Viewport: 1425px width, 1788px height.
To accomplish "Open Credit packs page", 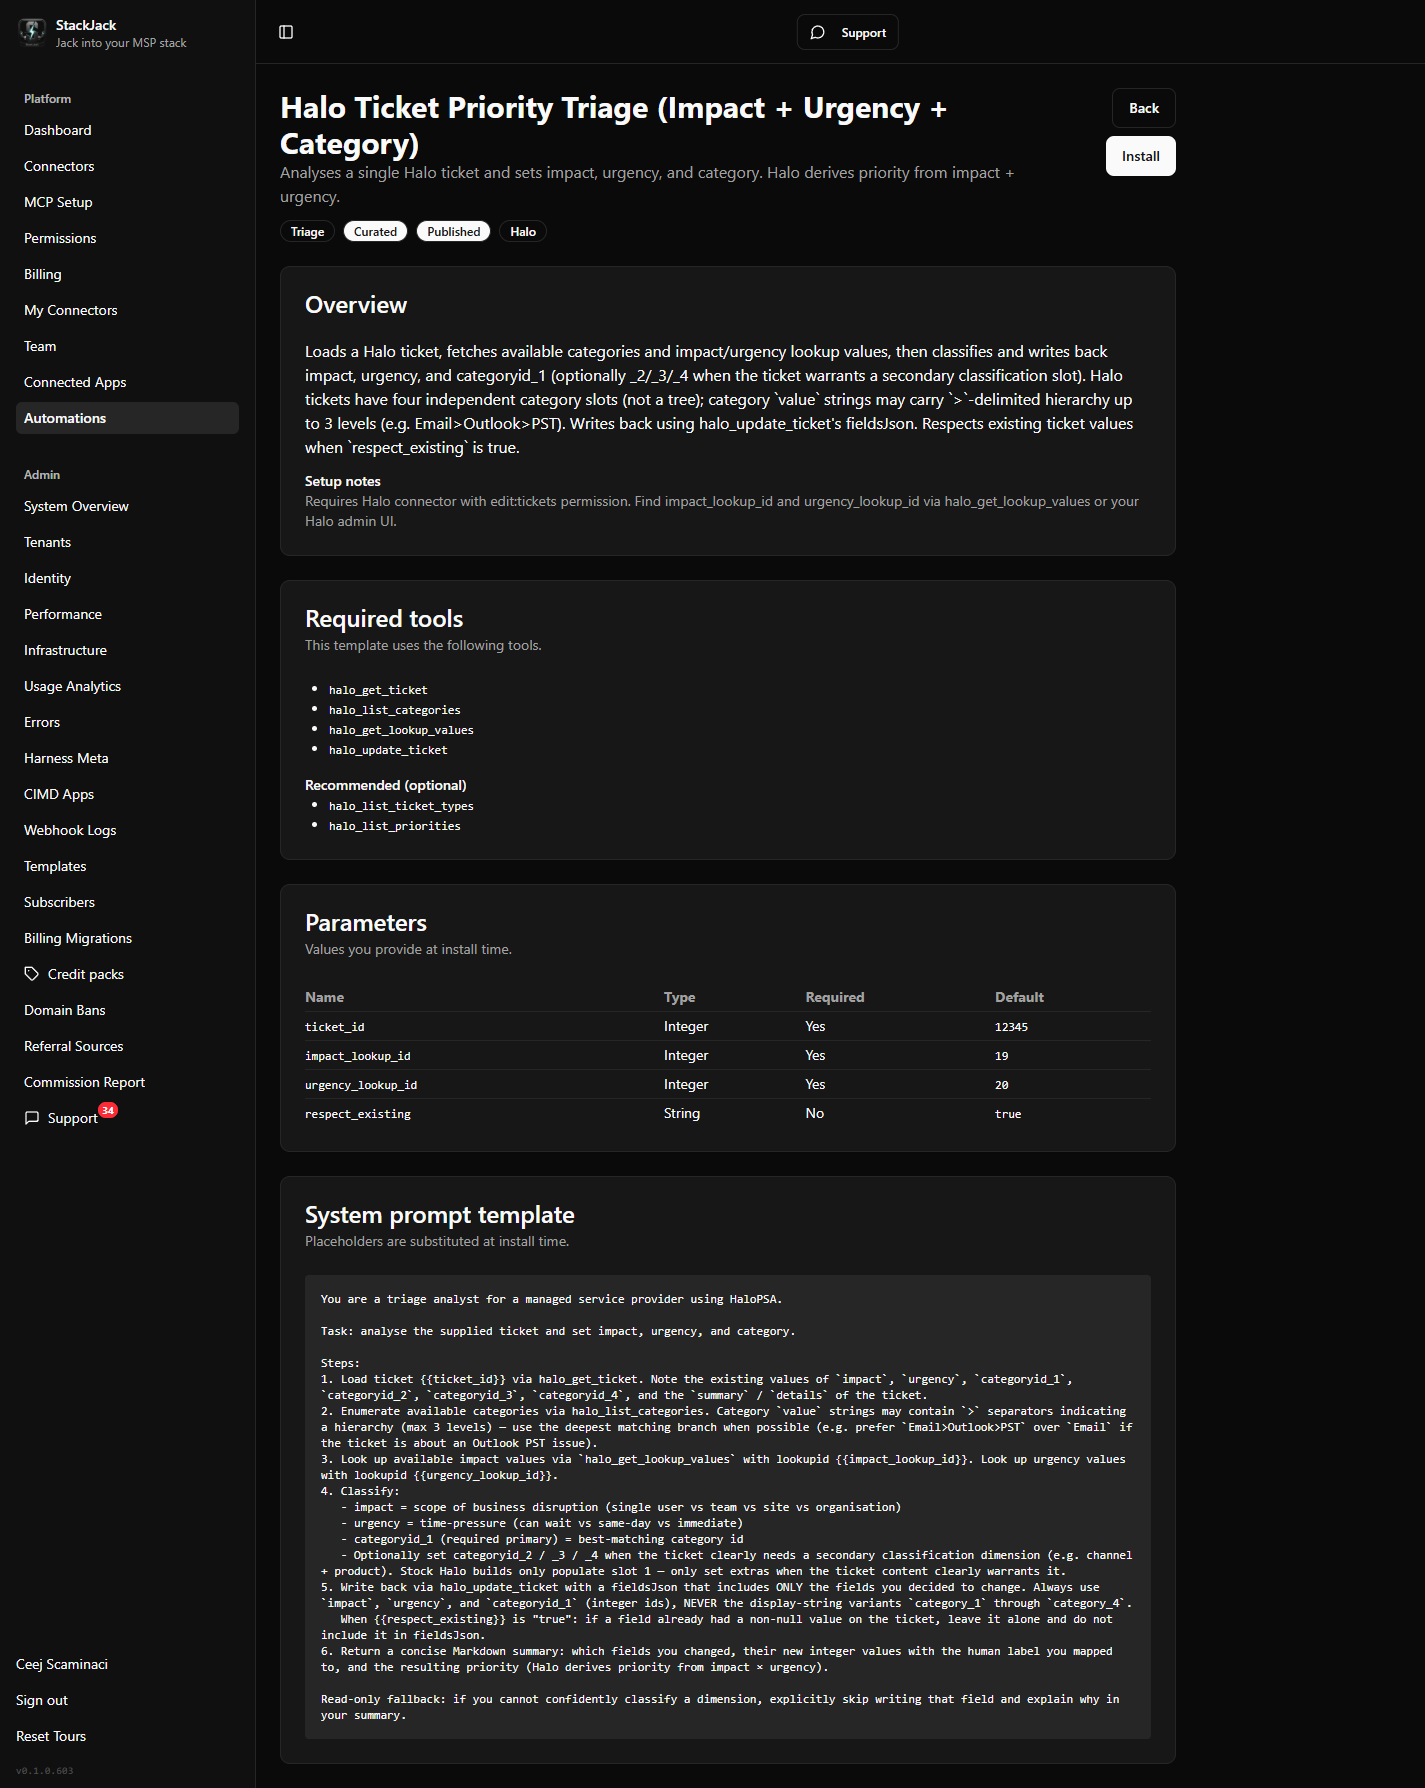I will pos(127,974).
